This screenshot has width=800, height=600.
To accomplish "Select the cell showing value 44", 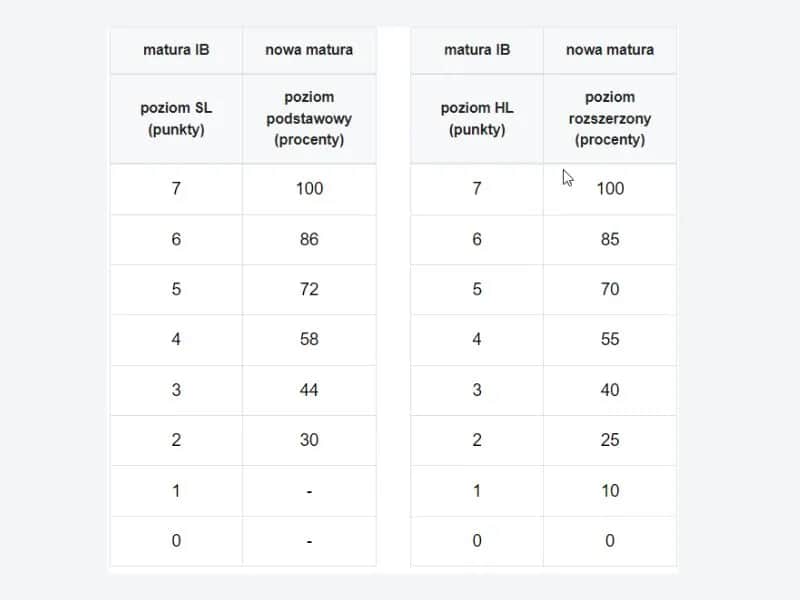I will (309, 390).
